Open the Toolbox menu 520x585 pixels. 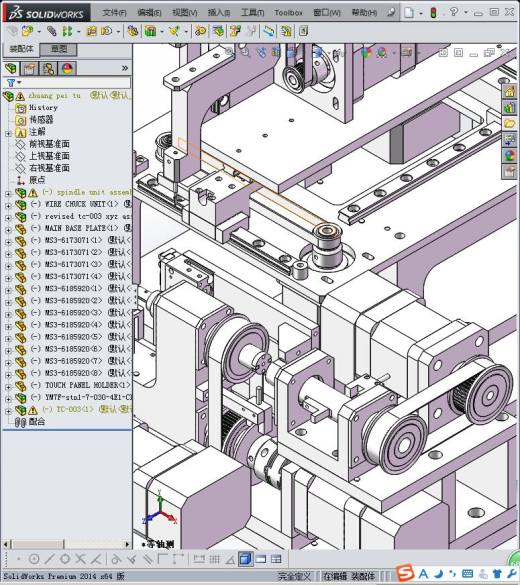pyautogui.click(x=288, y=13)
